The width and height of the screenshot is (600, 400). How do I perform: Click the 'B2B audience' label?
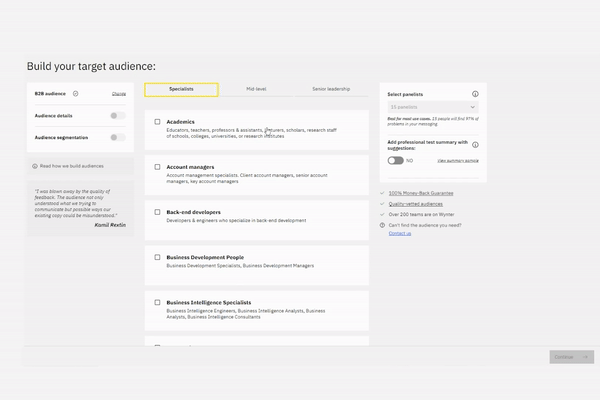tap(50, 94)
